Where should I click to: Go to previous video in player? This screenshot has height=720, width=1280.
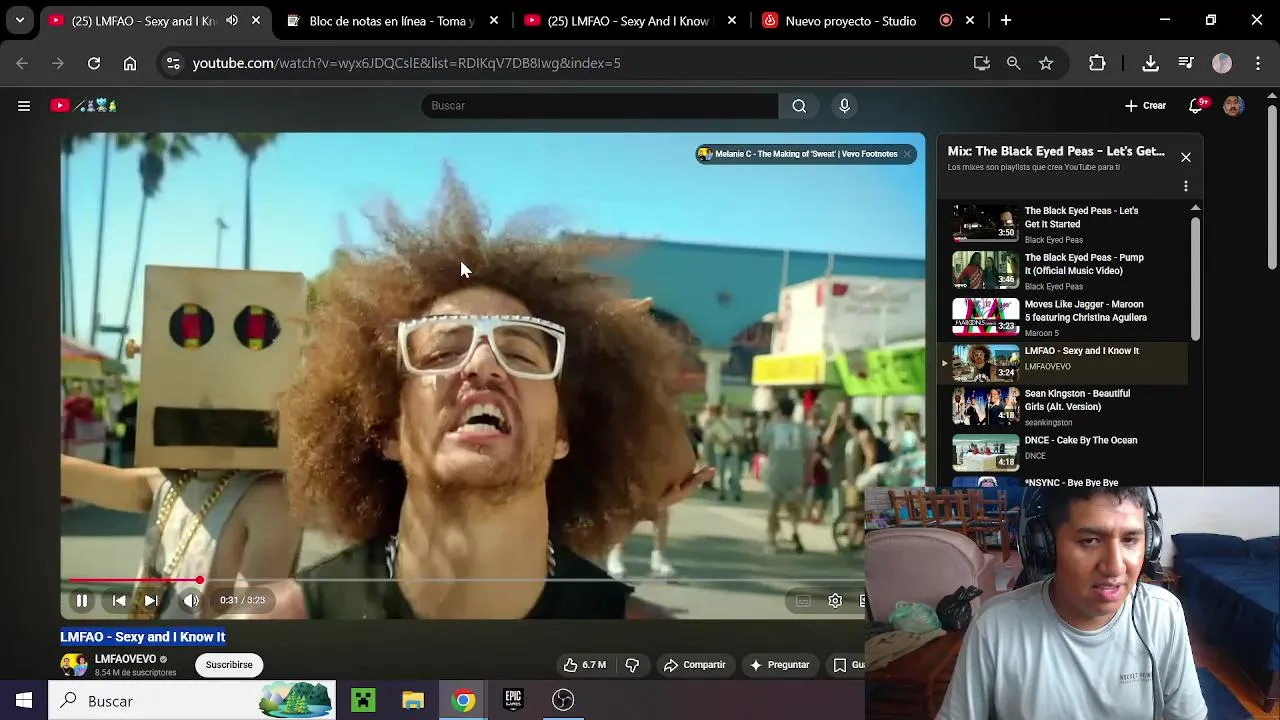coord(119,600)
